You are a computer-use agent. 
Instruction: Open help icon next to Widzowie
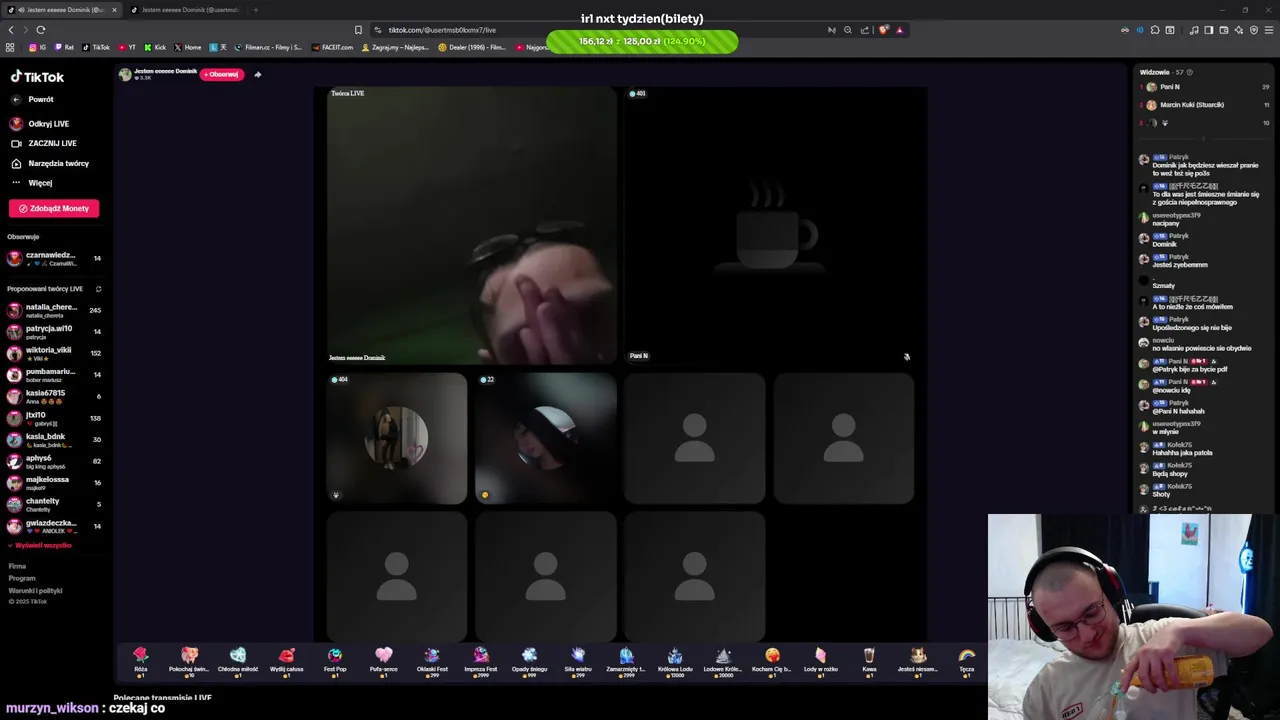pyautogui.click(x=1189, y=72)
